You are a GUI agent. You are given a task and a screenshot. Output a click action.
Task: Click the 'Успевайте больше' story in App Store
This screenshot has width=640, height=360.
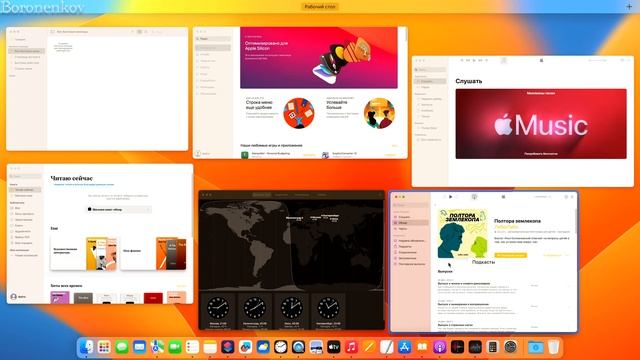[x=360, y=113]
